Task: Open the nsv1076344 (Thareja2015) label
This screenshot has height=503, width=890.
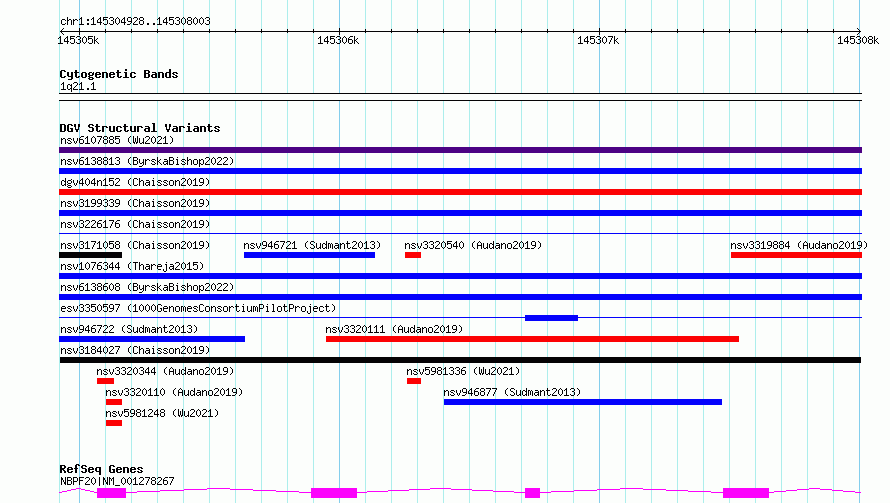Action: tap(132, 266)
